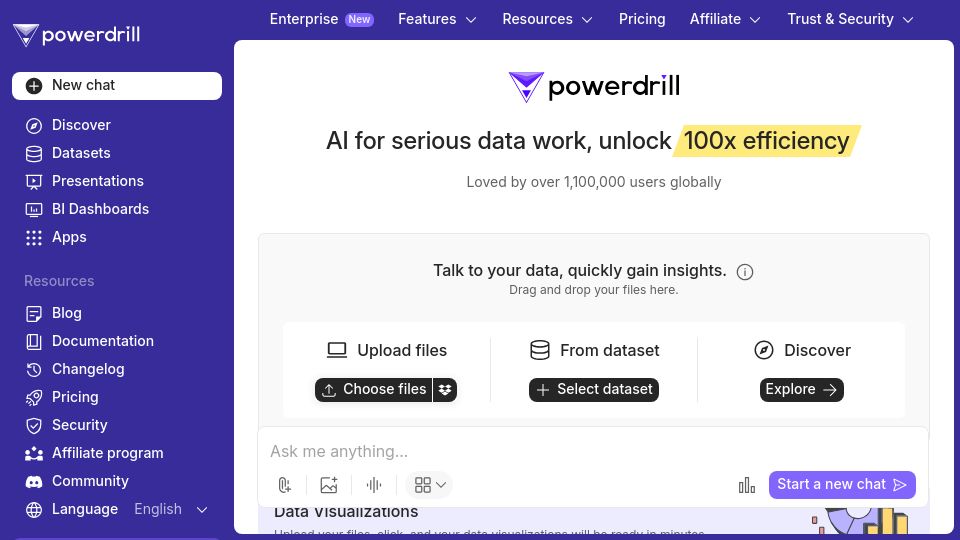Expand the Resources top menu
Screen dimensions: 960x540
click(547, 19)
